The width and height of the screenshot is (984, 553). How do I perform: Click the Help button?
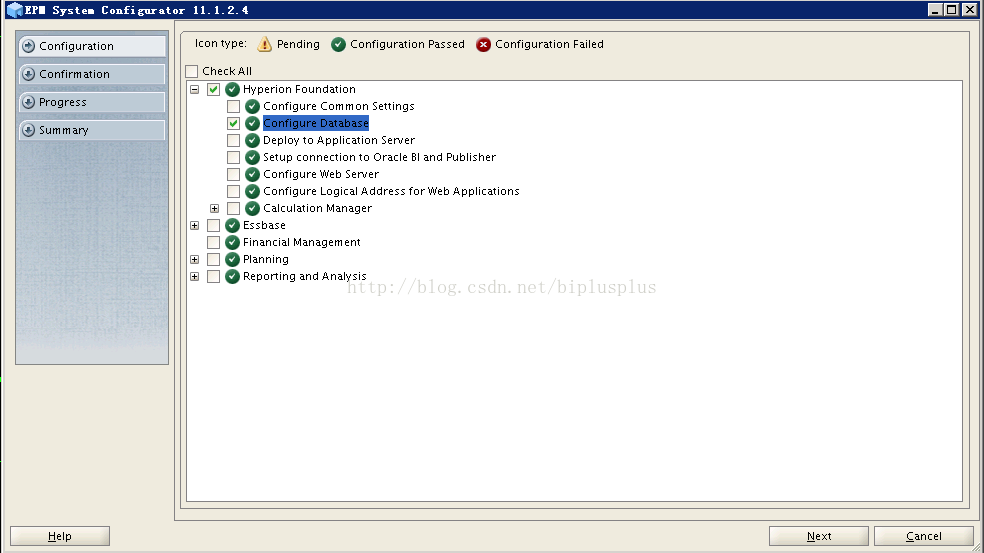coord(60,536)
